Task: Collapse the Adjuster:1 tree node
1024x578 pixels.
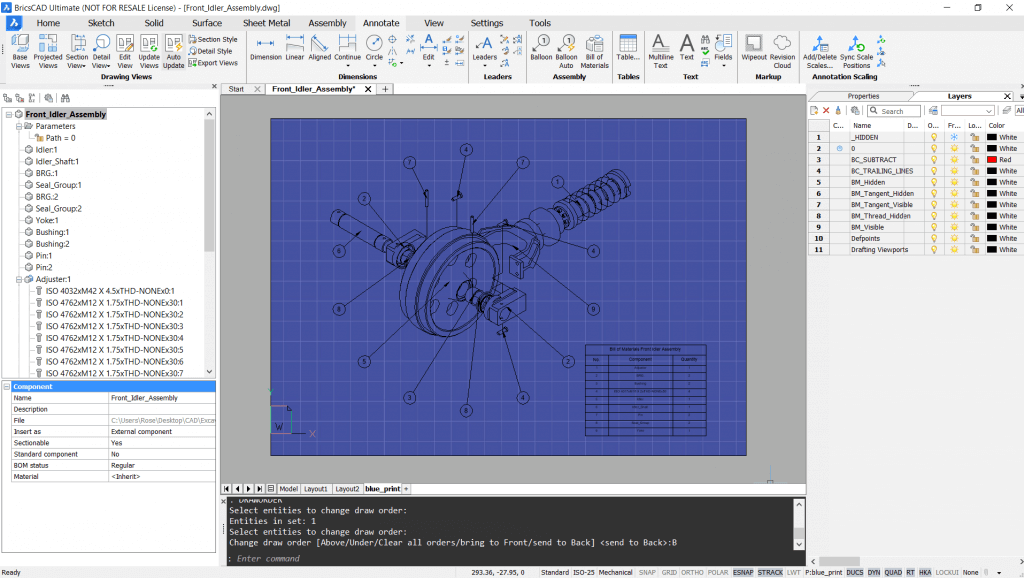Action: tap(17, 279)
